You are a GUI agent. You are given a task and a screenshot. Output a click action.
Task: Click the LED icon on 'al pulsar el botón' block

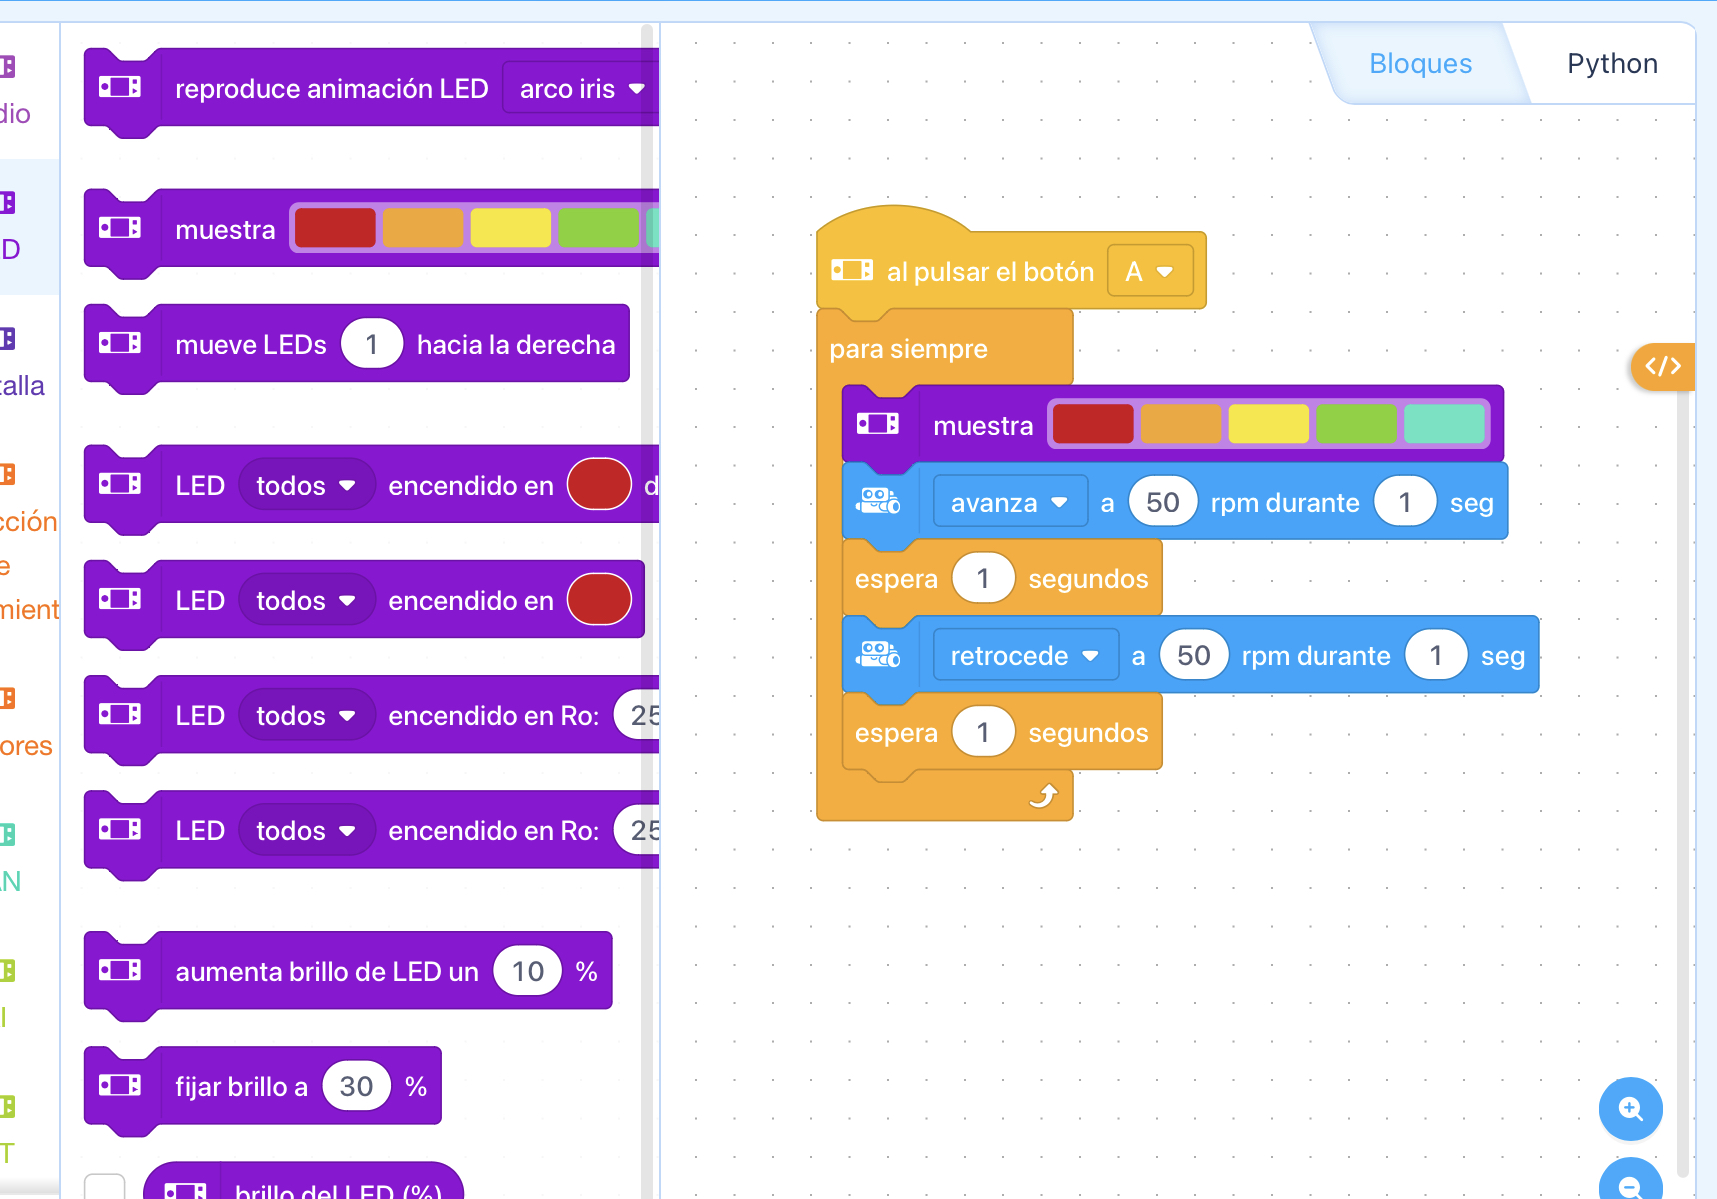pyautogui.click(x=852, y=271)
